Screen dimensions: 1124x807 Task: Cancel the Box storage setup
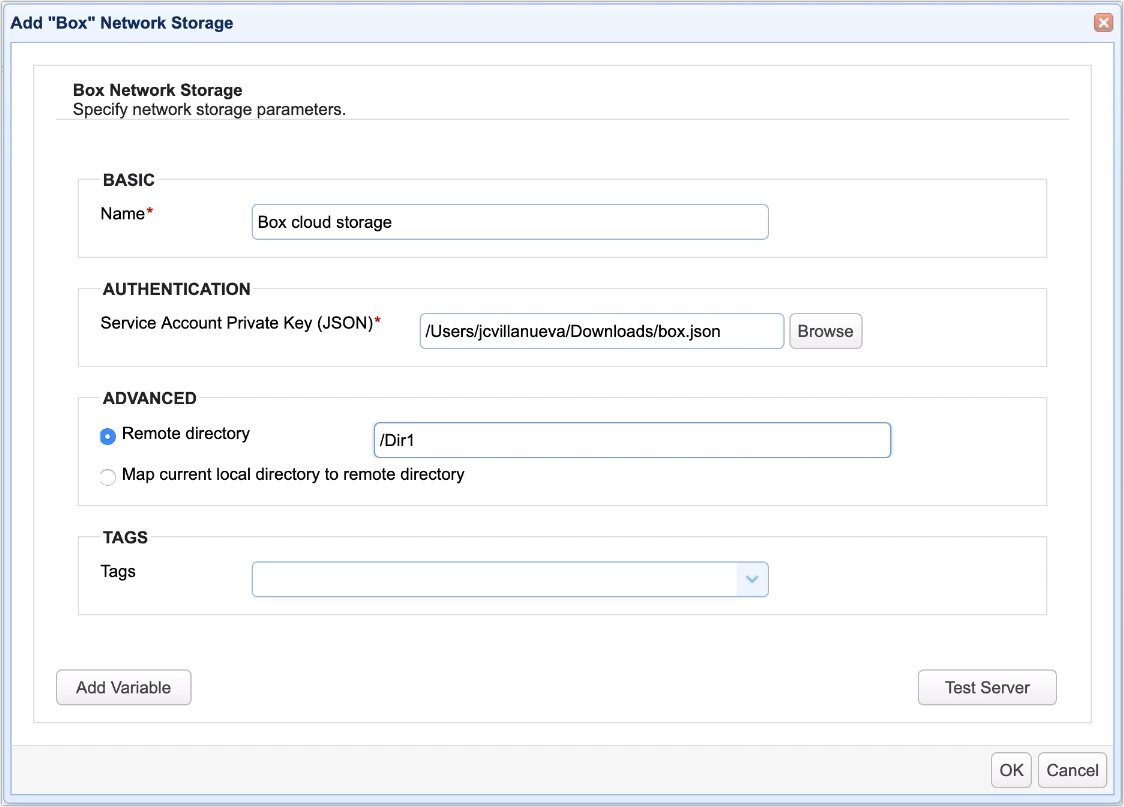coord(1072,770)
